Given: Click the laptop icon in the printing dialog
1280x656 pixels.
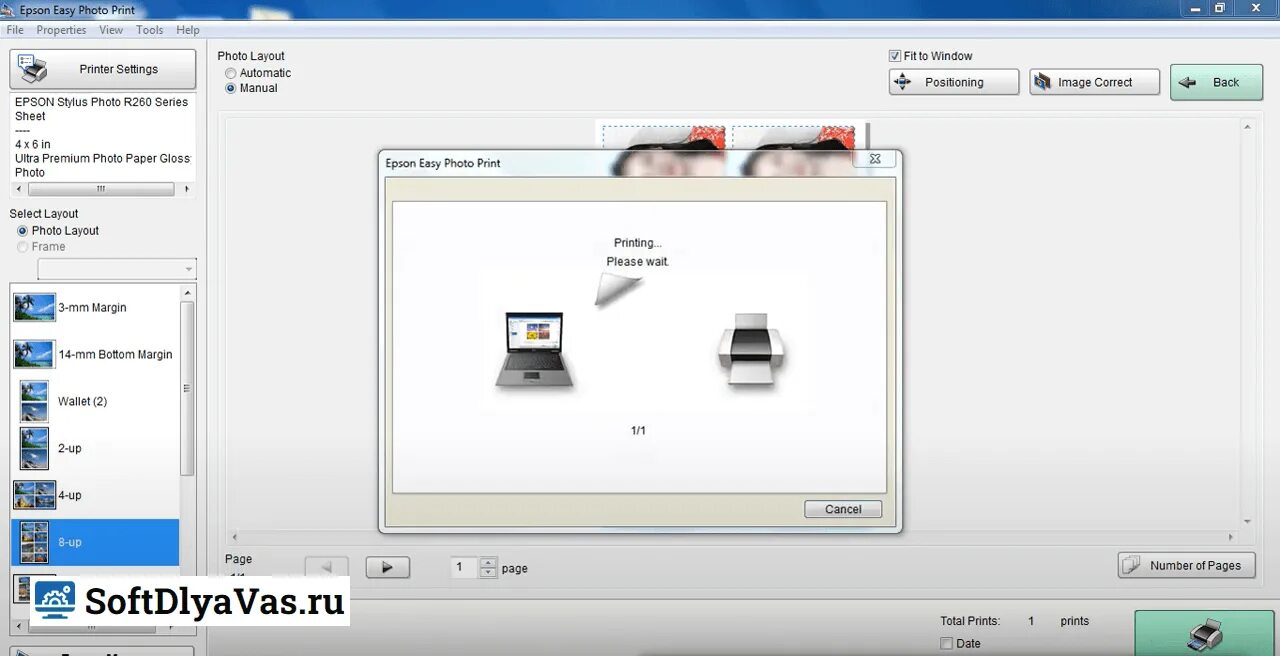Looking at the screenshot, I should [x=535, y=350].
